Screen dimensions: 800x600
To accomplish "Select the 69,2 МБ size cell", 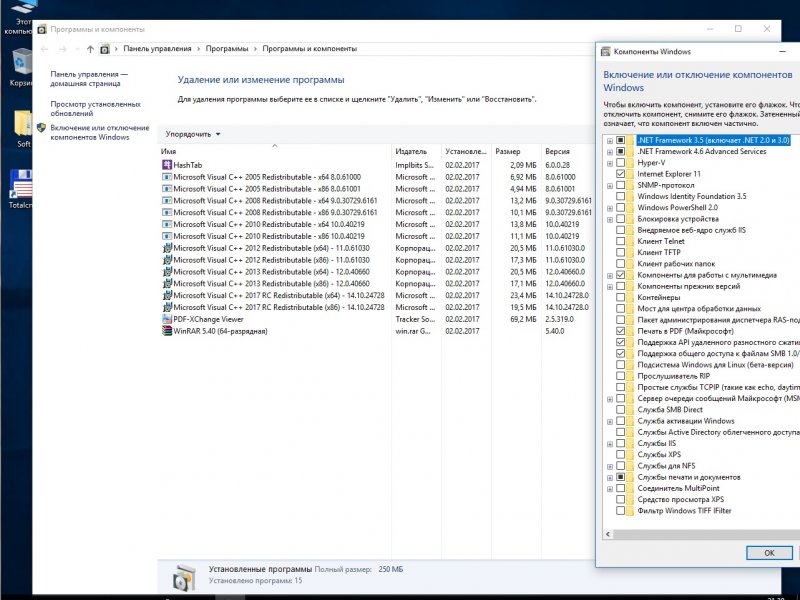I will 523,319.
